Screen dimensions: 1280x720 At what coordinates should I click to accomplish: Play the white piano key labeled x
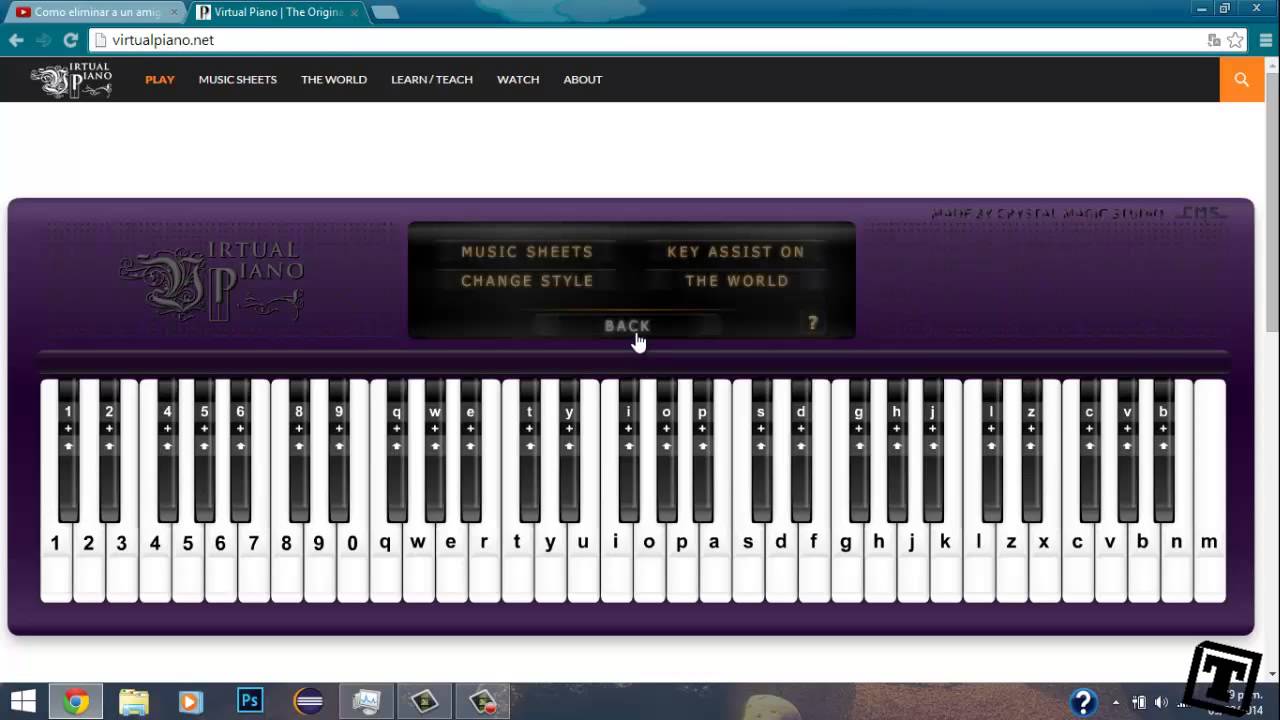pyautogui.click(x=1043, y=565)
